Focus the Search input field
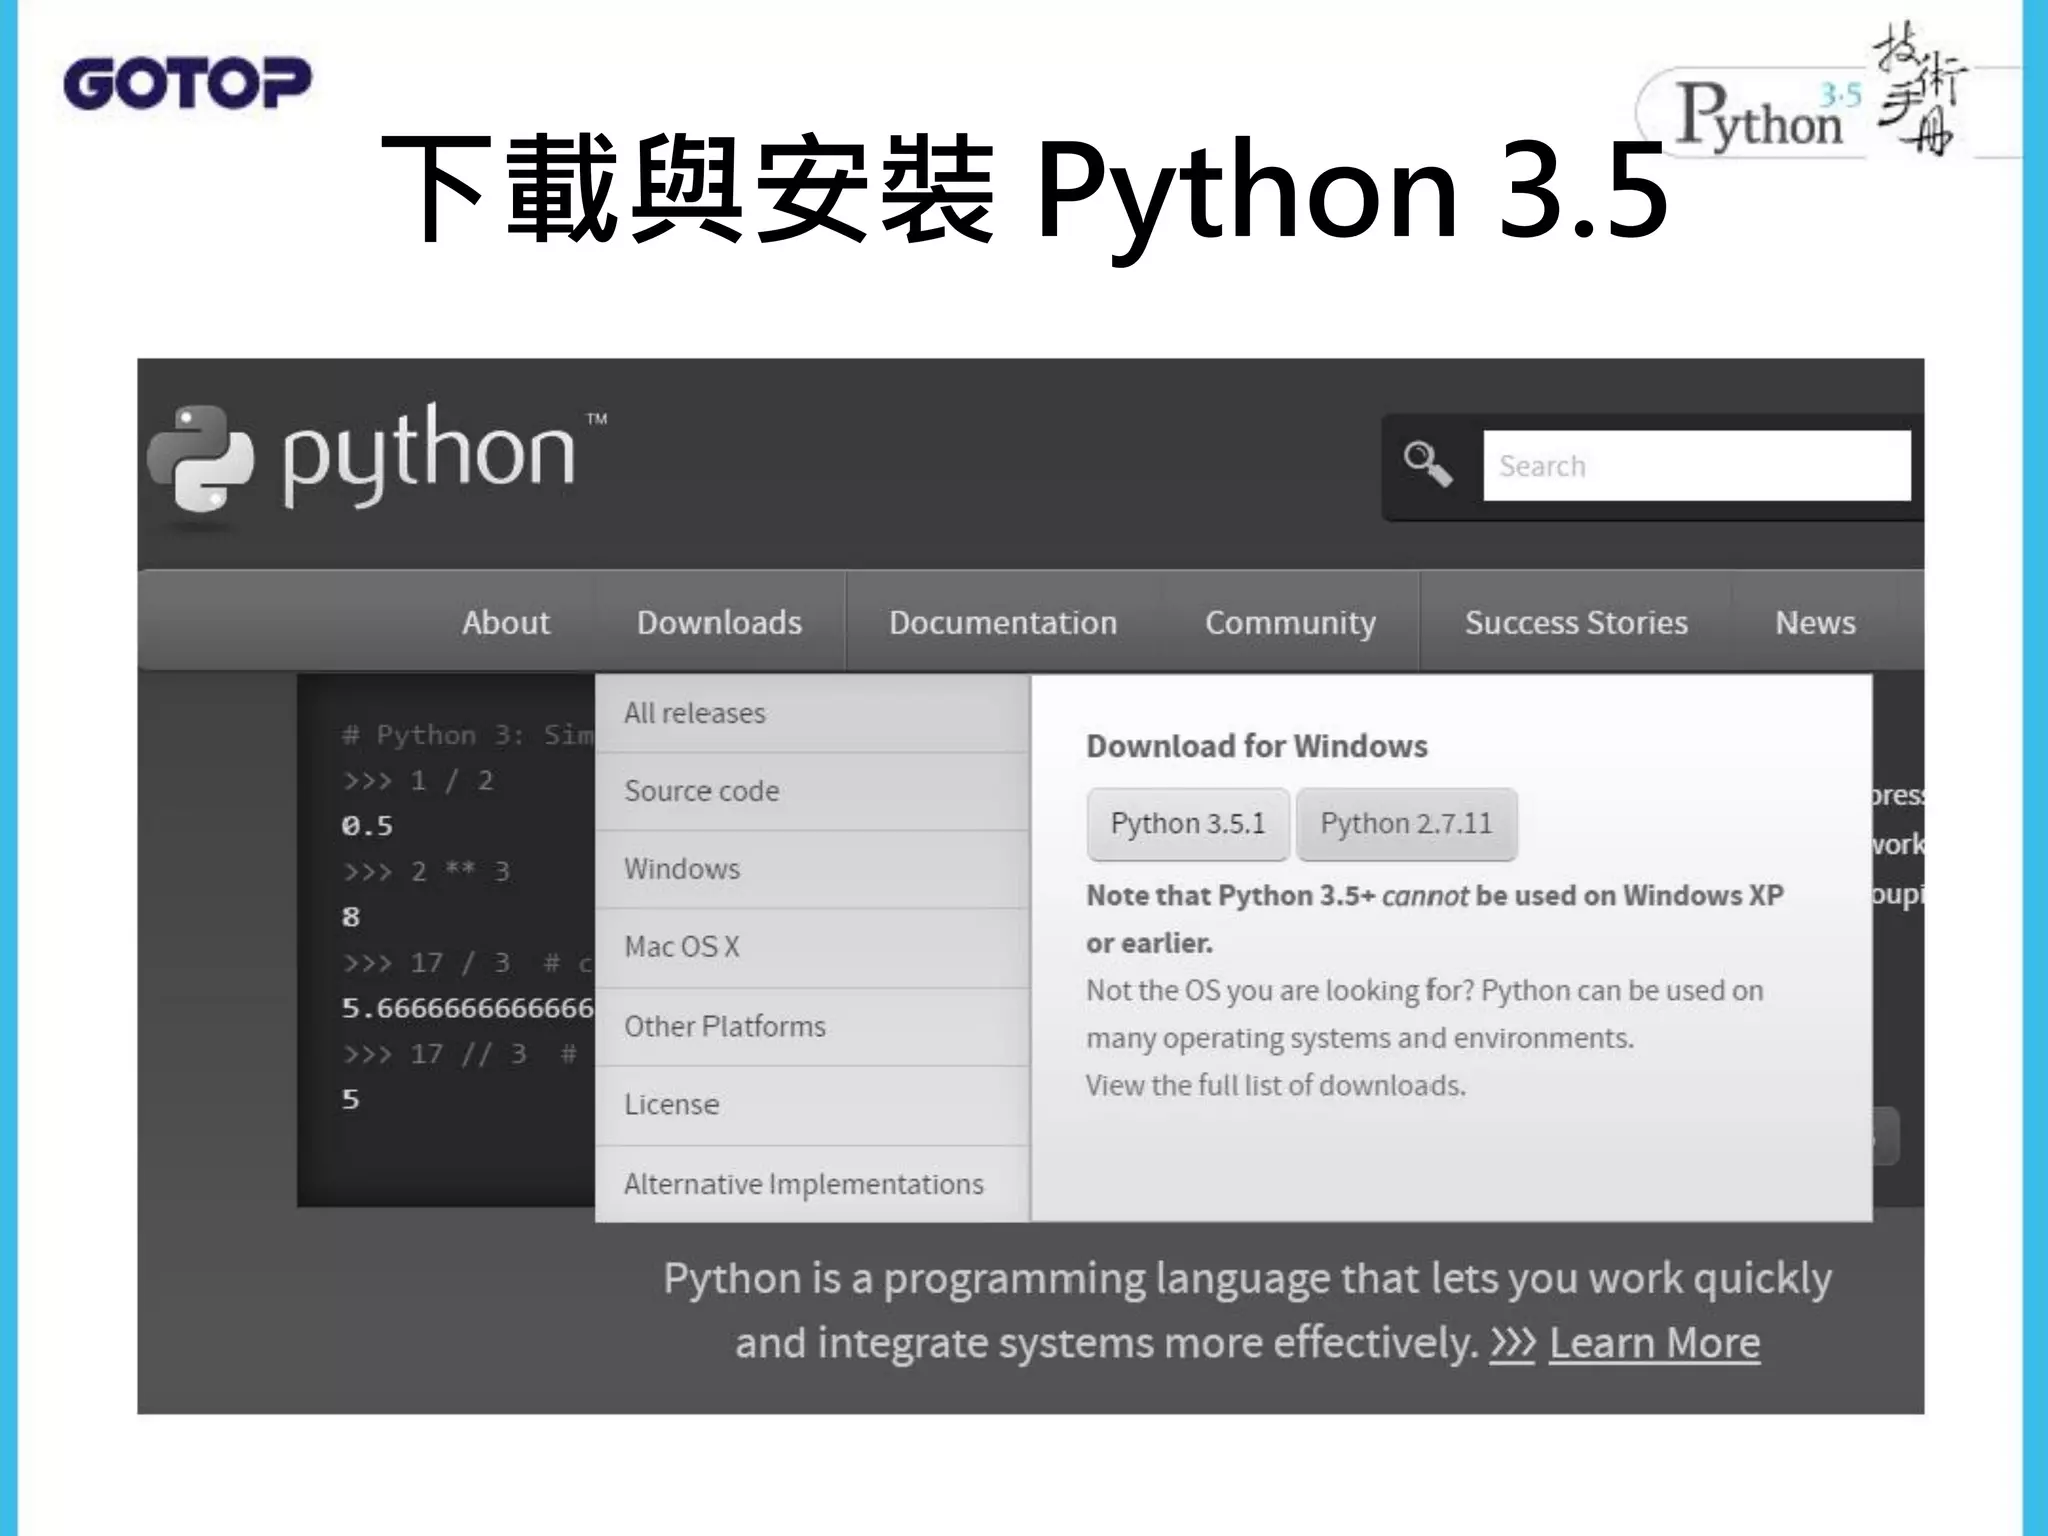2048x1536 pixels. coord(1696,466)
